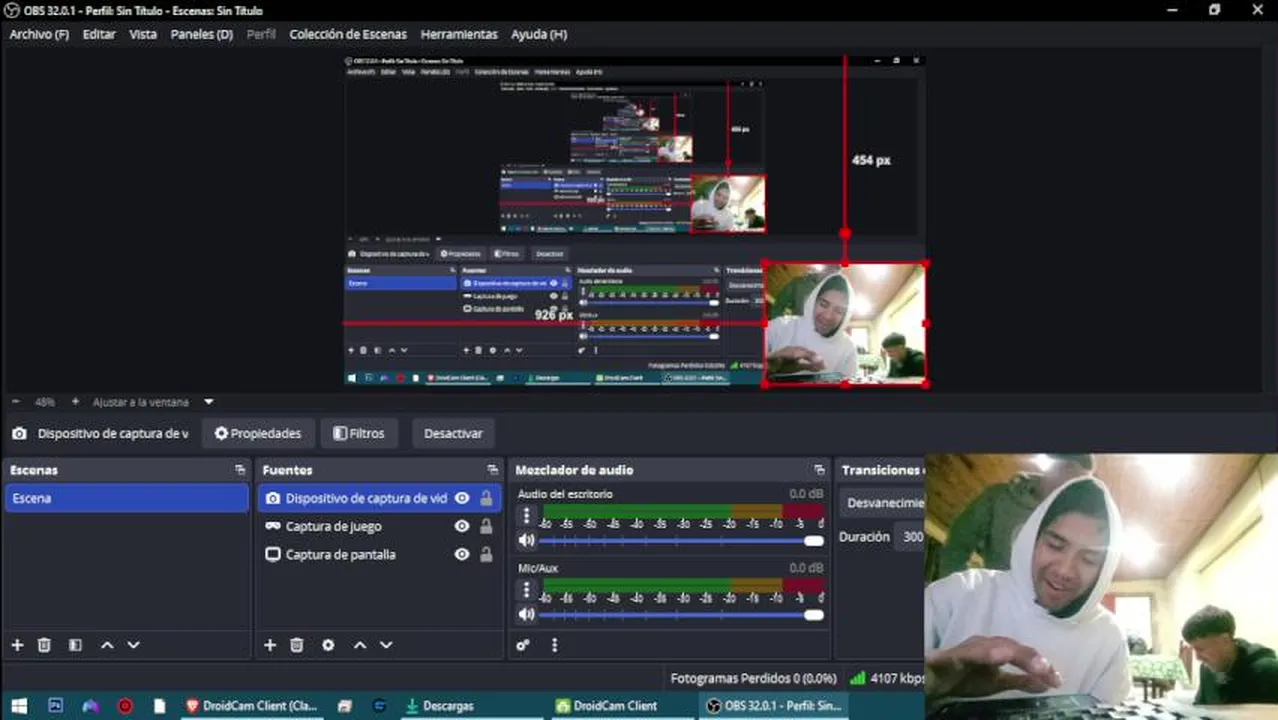Hide Captura de pantalla source

(x=462, y=554)
